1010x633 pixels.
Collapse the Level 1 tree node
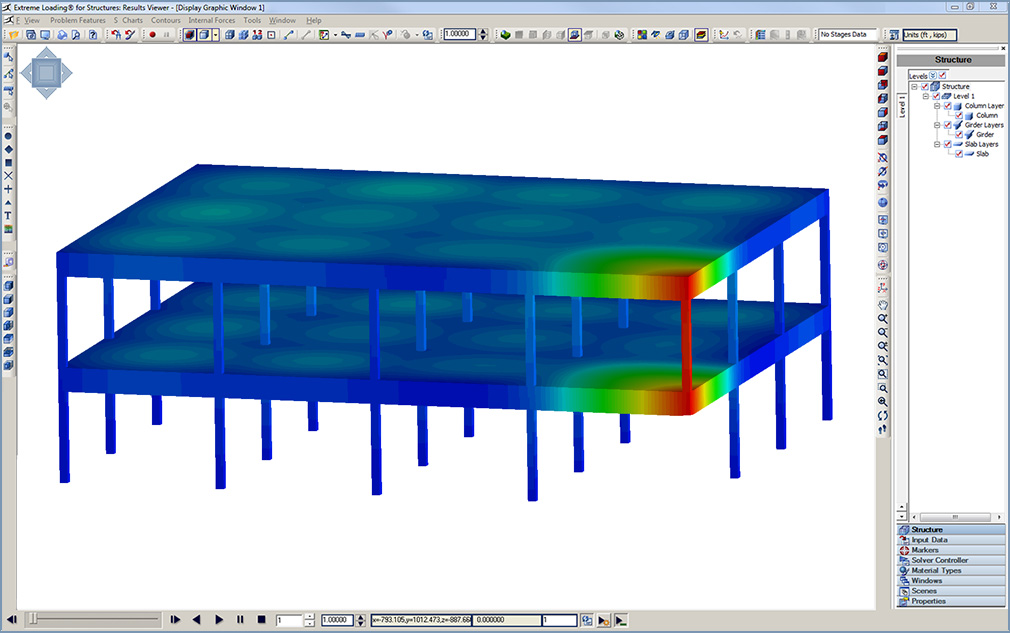pos(925,96)
